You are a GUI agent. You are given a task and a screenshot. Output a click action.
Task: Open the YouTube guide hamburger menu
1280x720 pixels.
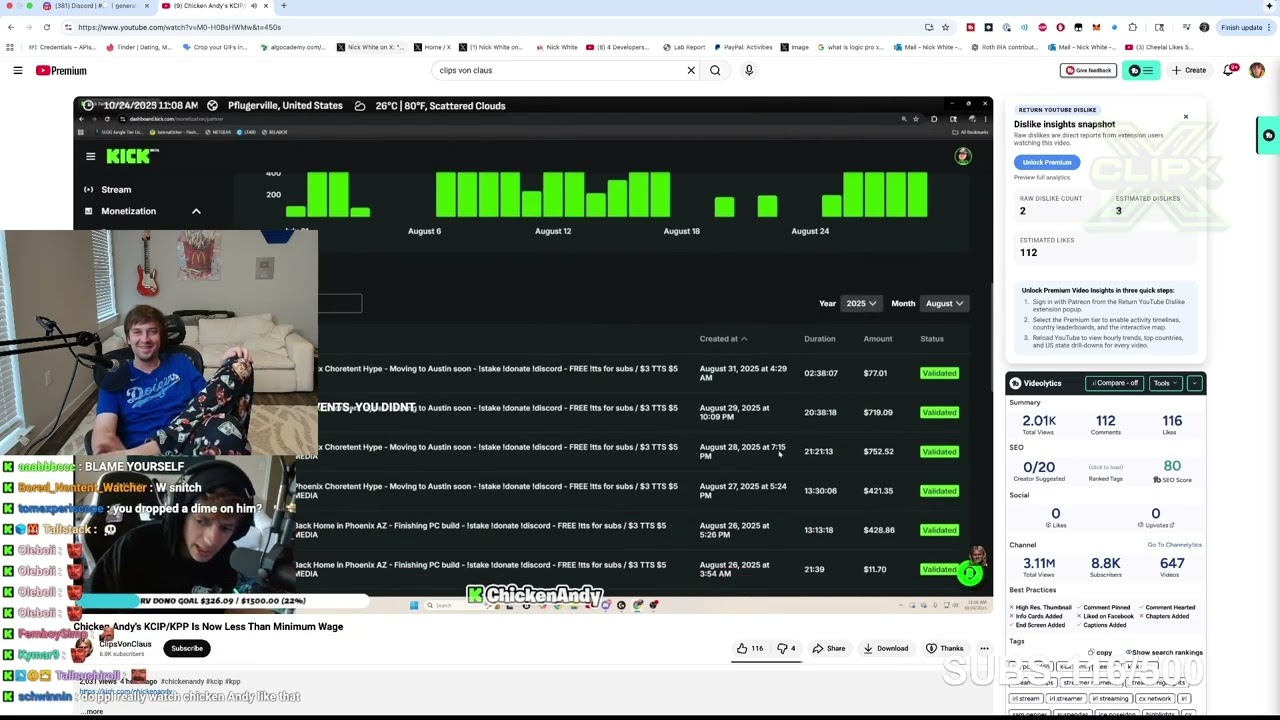pyautogui.click(x=17, y=70)
